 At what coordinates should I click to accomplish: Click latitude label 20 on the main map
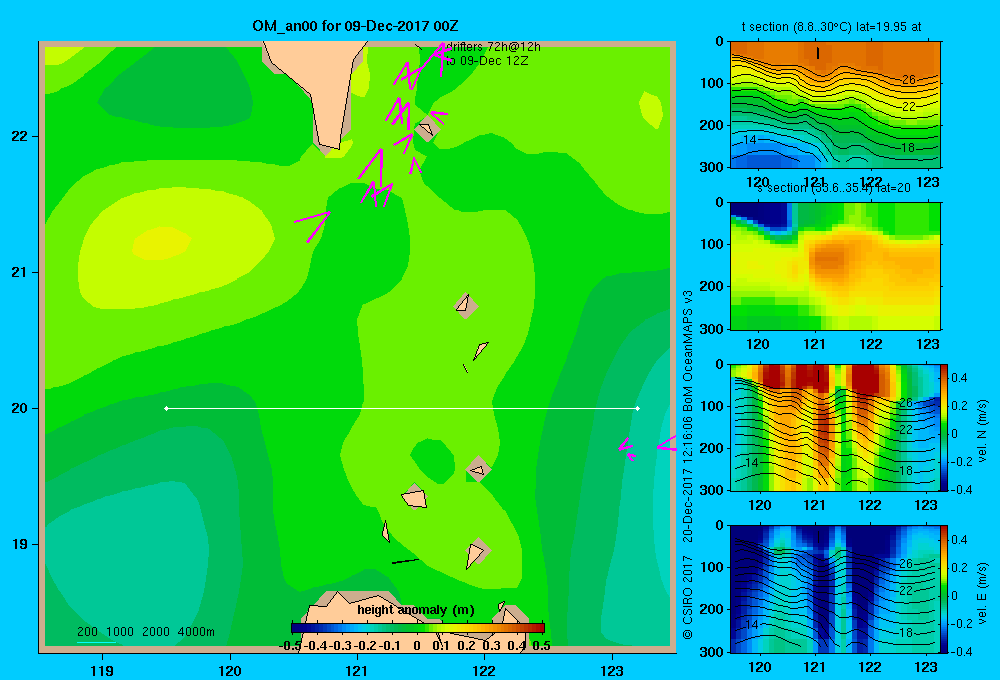20,408
